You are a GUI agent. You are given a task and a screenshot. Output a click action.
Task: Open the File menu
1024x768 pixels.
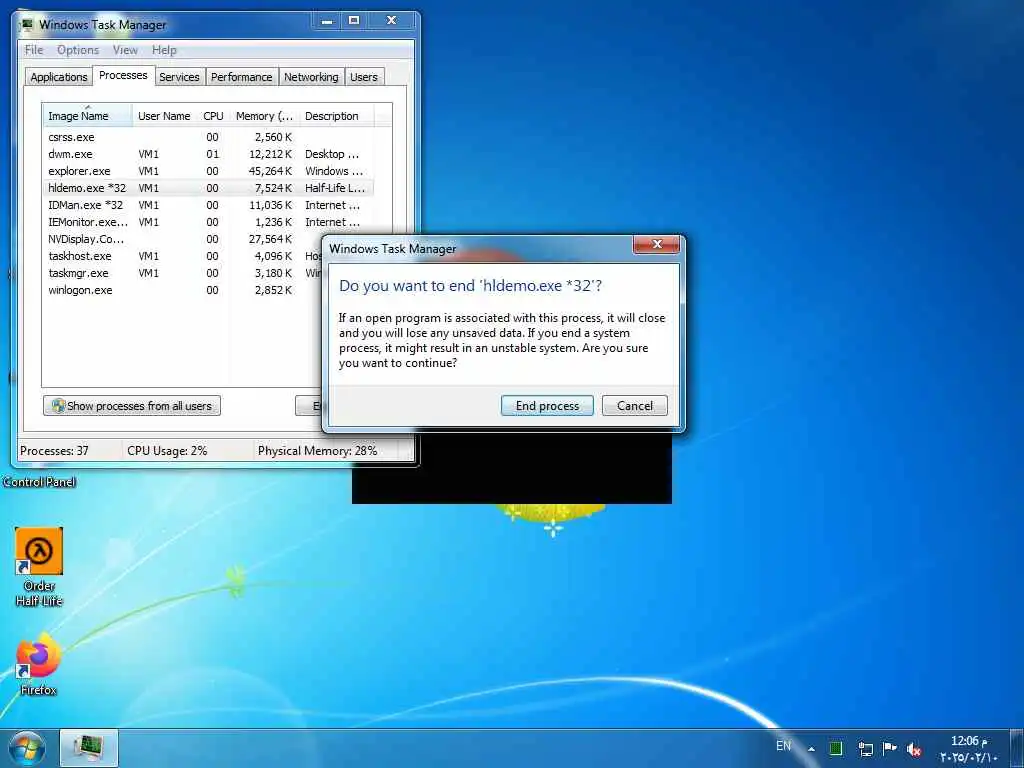(34, 50)
